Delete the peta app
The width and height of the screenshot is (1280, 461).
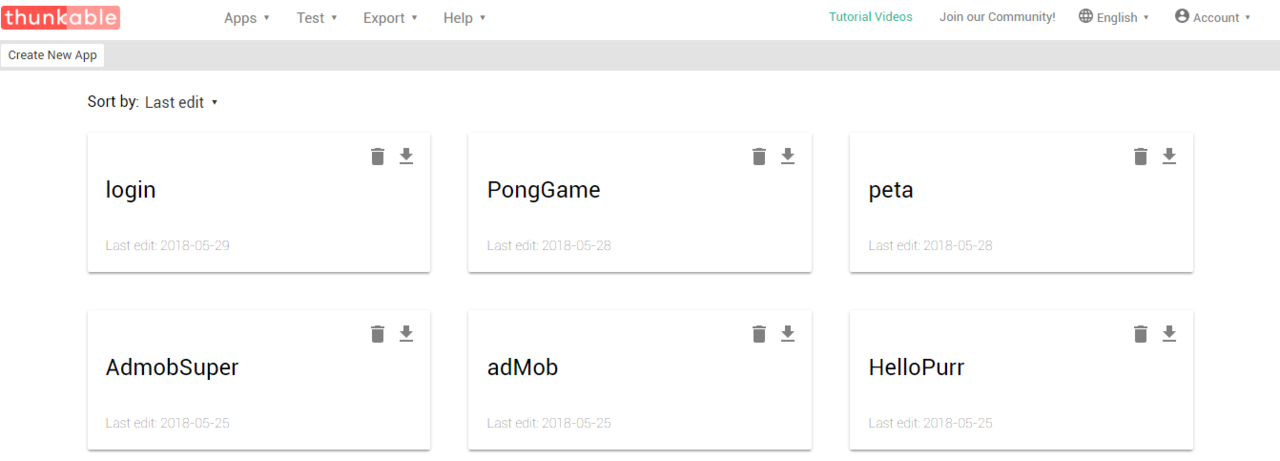click(1140, 156)
